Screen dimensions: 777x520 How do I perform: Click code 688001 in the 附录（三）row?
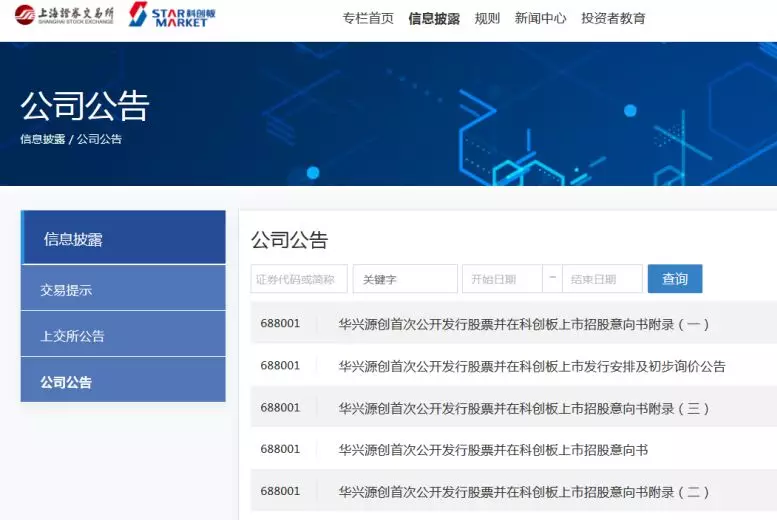point(280,407)
